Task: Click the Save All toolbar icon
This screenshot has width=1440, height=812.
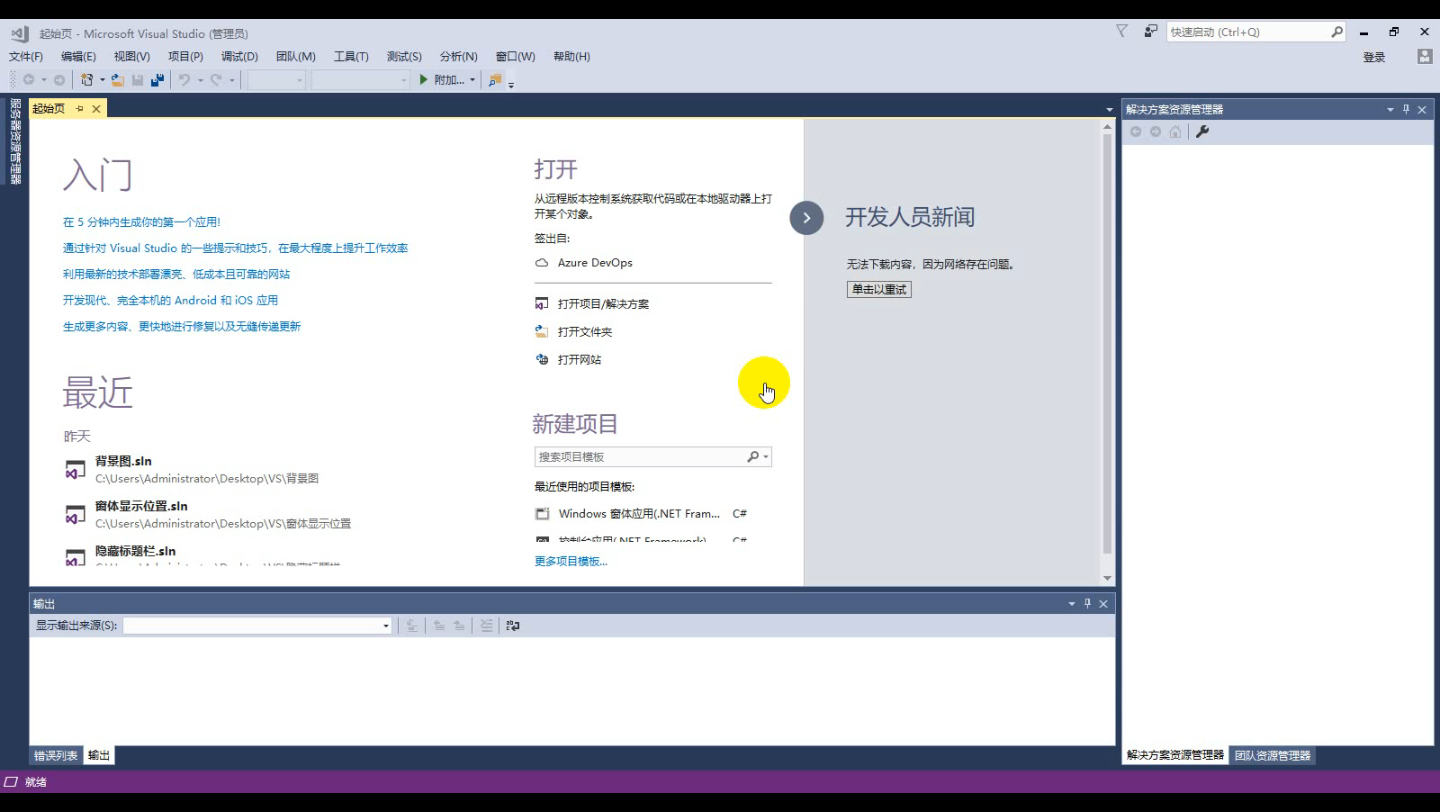Action: click(157, 80)
